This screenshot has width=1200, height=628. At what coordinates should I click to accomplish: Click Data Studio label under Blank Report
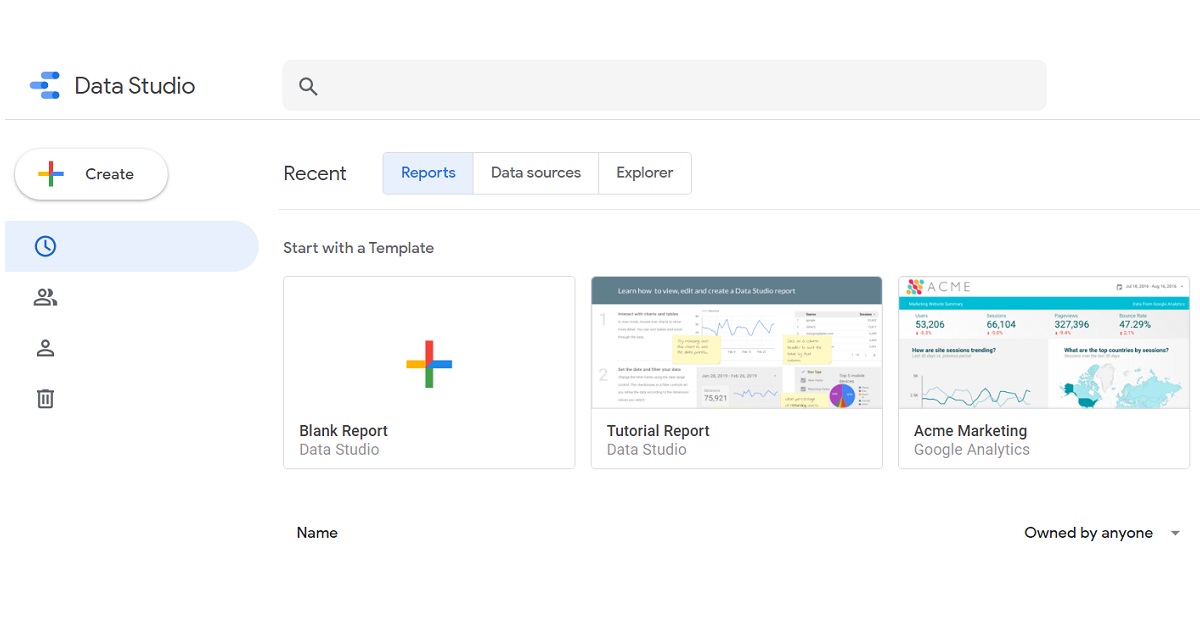coord(339,450)
